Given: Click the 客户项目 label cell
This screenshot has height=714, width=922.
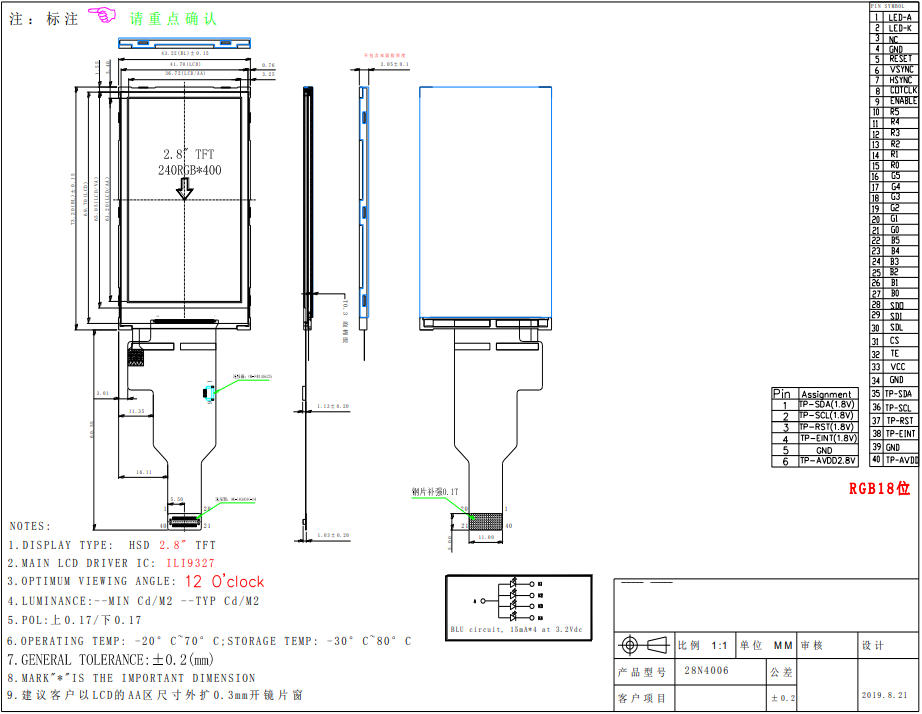Looking at the screenshot, I should pyautogui.click(x=644, y=698).
